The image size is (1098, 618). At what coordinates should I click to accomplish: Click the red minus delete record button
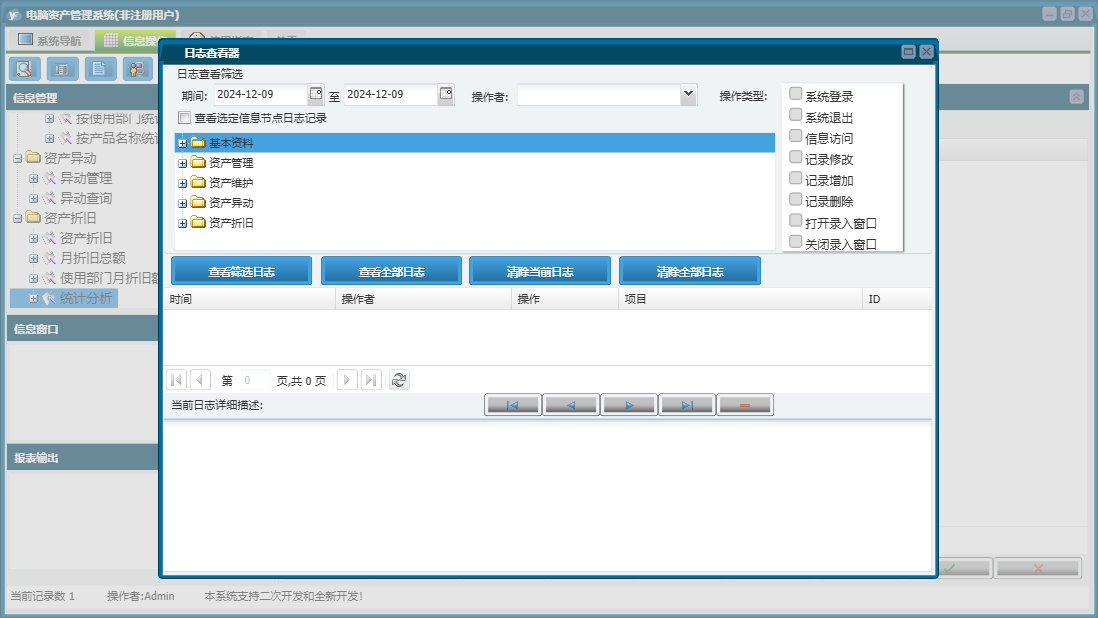tap(745, 405)
